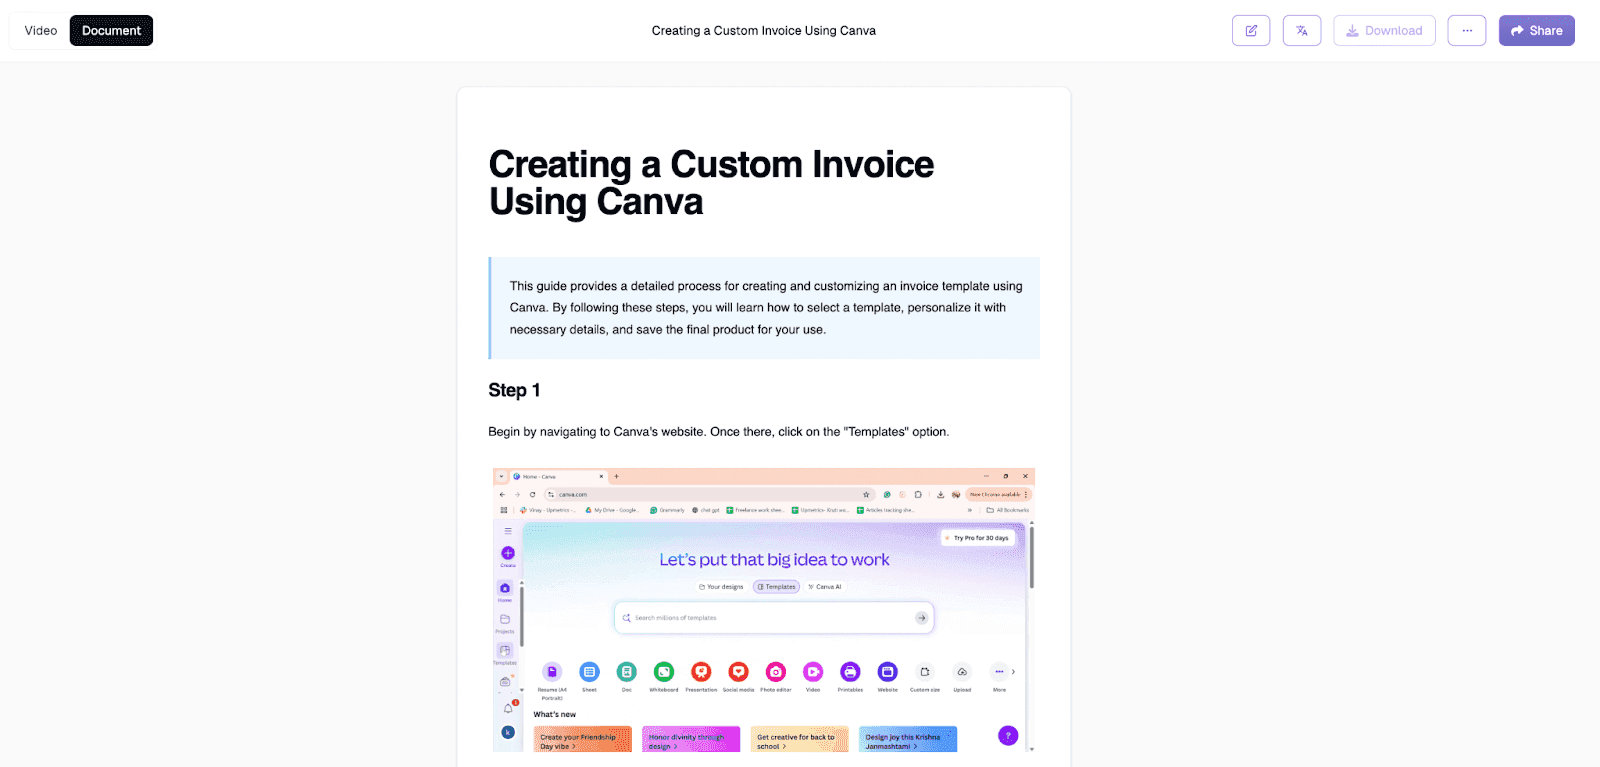Click Templates sidebar icon in Canva screenshot
This screenshot has height=767, width=1600.
click(505, 650)
